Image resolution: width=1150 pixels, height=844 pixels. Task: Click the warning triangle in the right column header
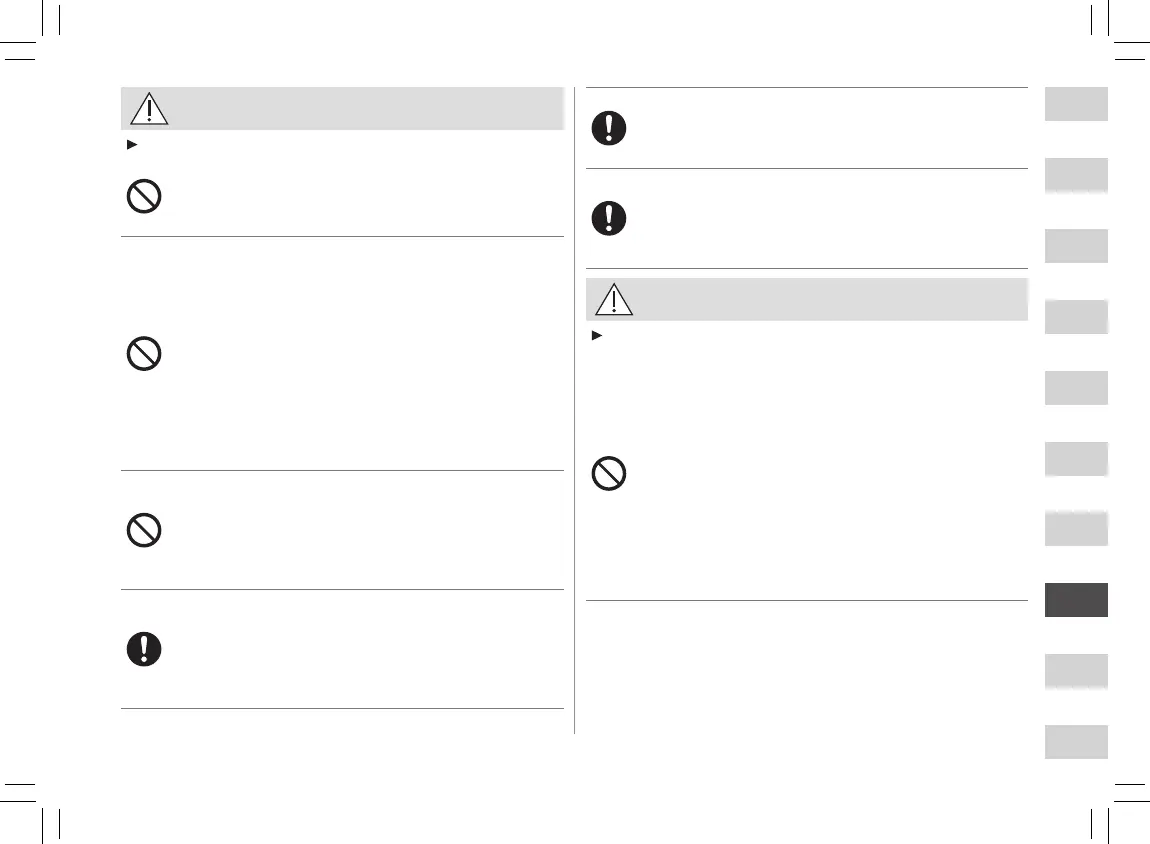point(612,299)
